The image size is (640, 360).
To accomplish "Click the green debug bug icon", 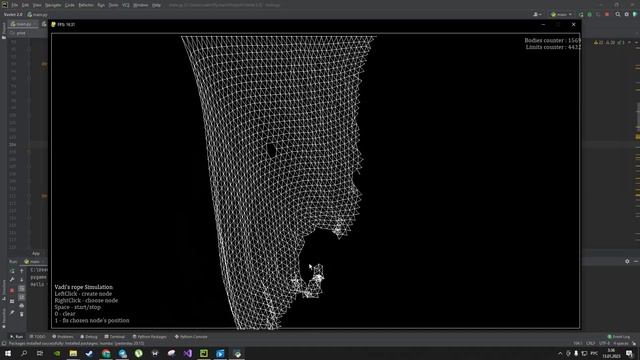I will [x=590, y=15].
